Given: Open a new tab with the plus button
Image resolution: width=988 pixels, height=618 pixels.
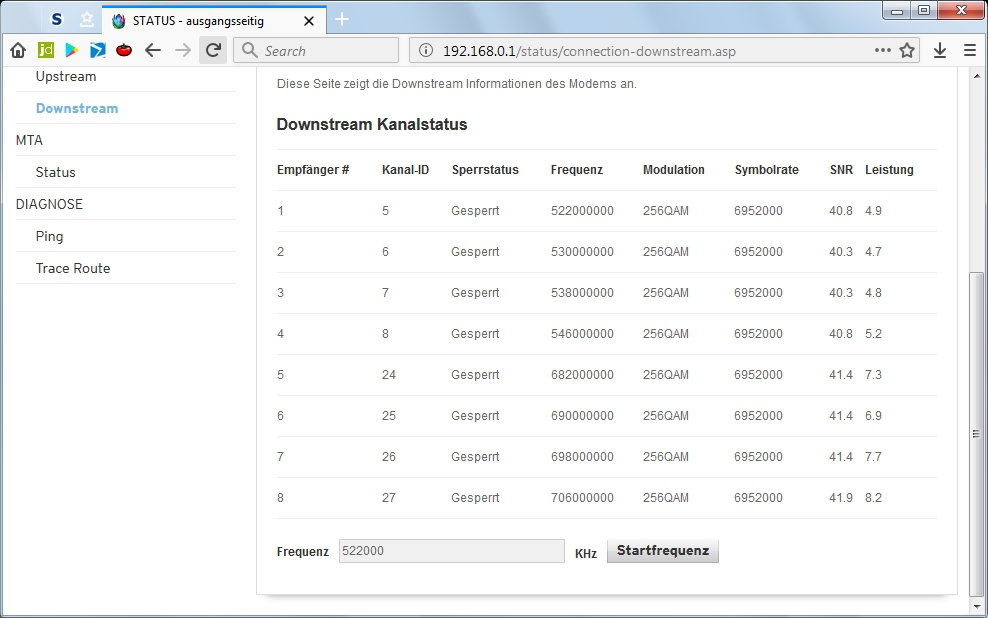Looking at the screenshot, I should (342, 19).
